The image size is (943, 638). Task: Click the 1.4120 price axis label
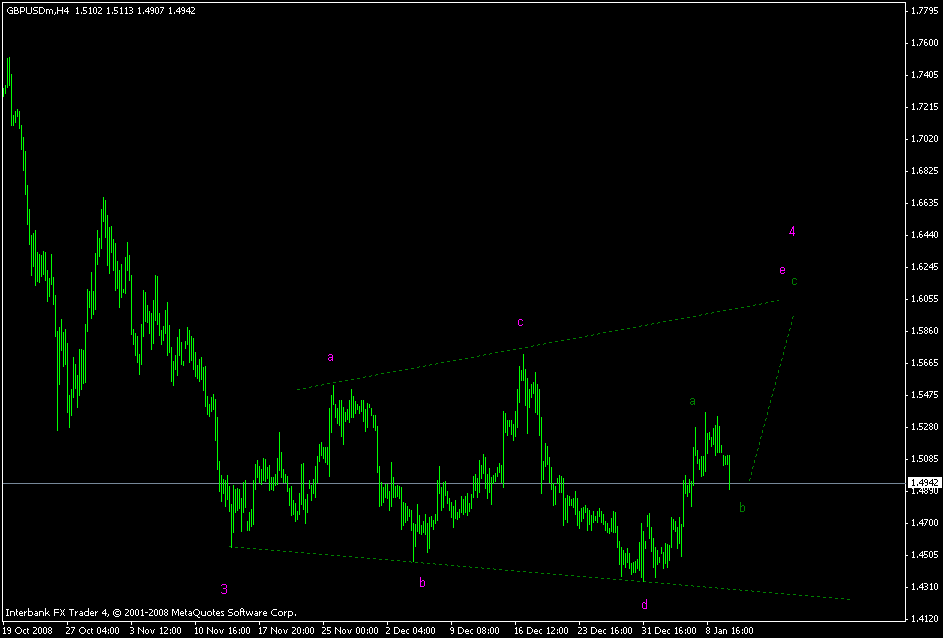924,618
